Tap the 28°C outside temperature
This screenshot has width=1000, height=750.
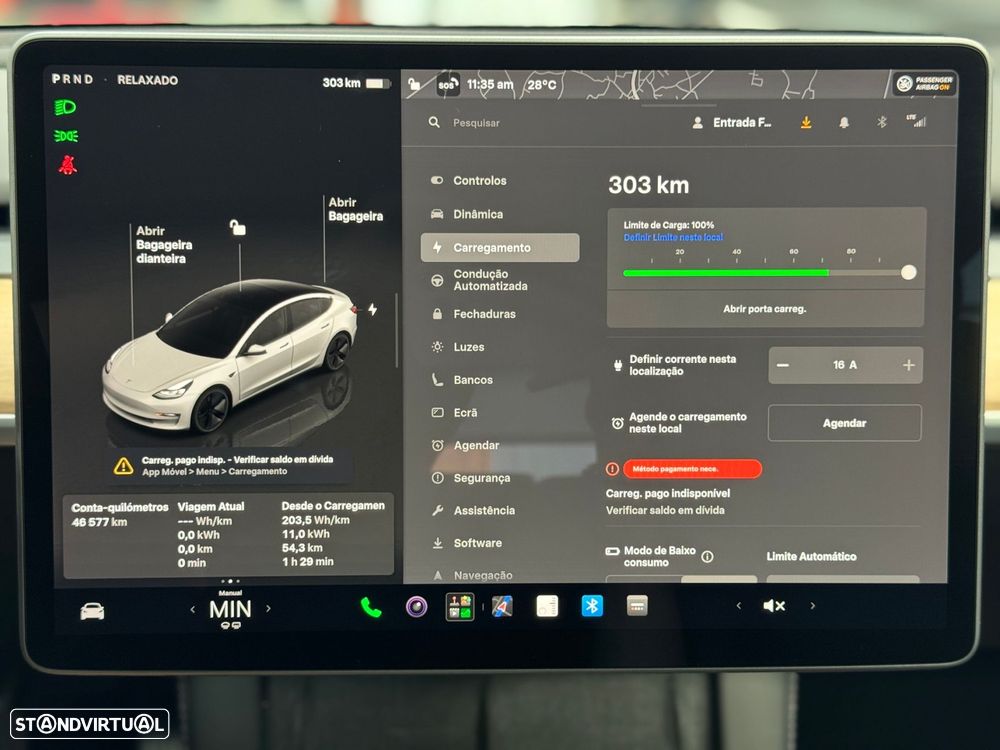542,84
